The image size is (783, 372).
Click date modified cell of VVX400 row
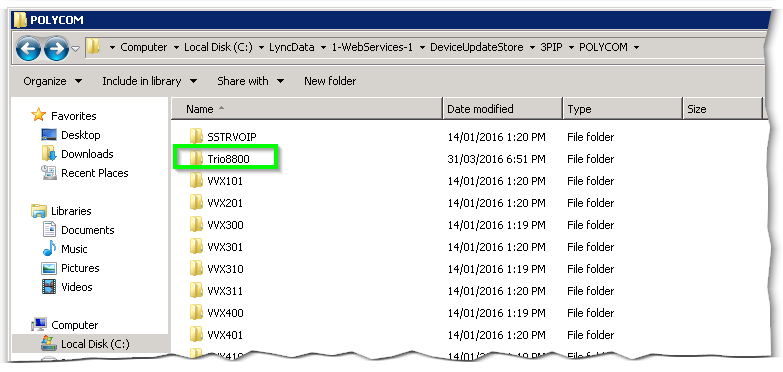tap(496, 313)
